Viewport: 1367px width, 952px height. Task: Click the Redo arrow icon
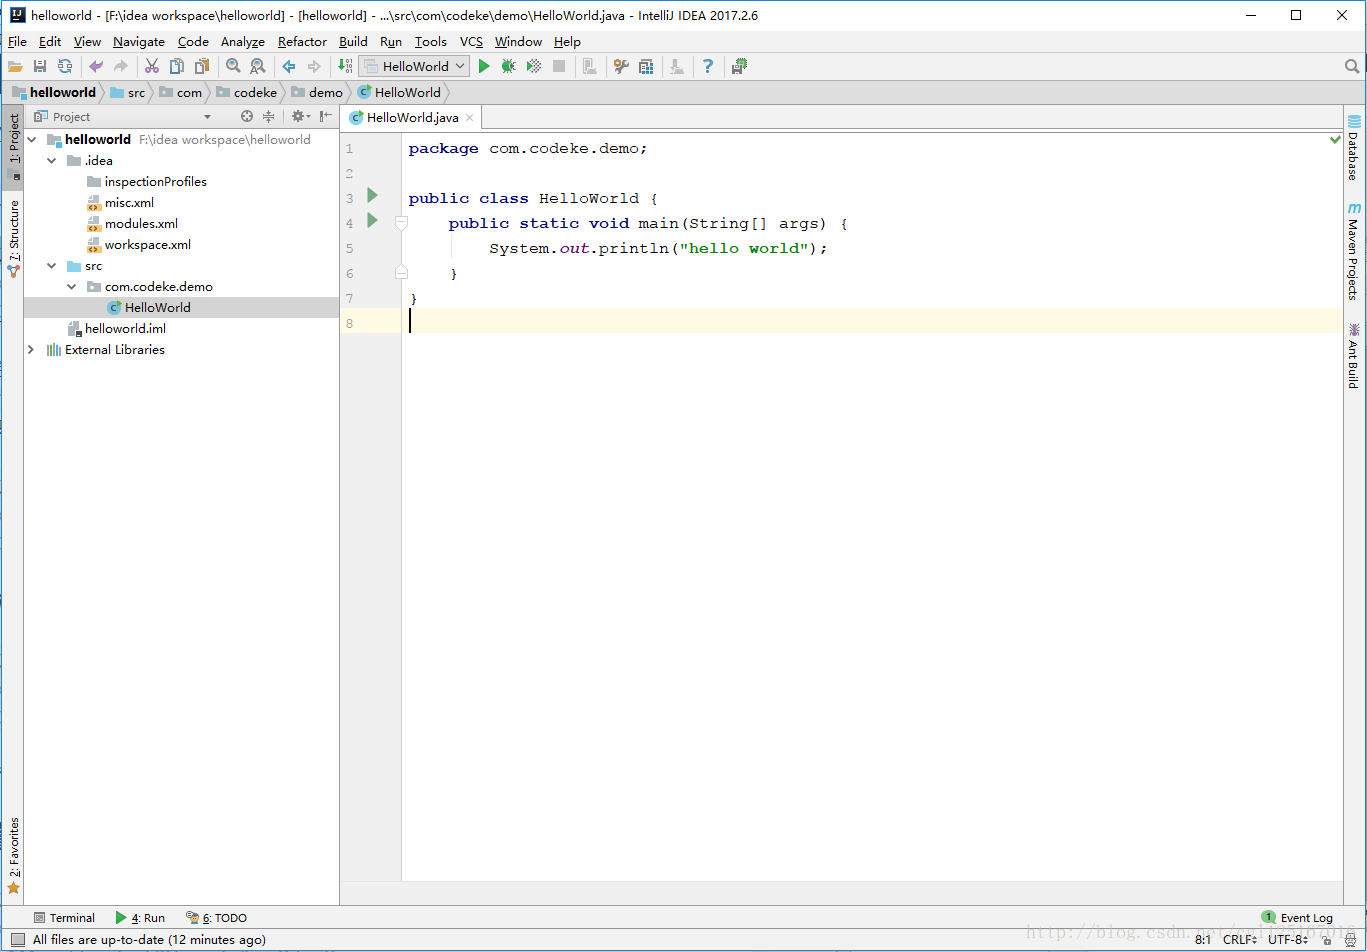point(121,66)
